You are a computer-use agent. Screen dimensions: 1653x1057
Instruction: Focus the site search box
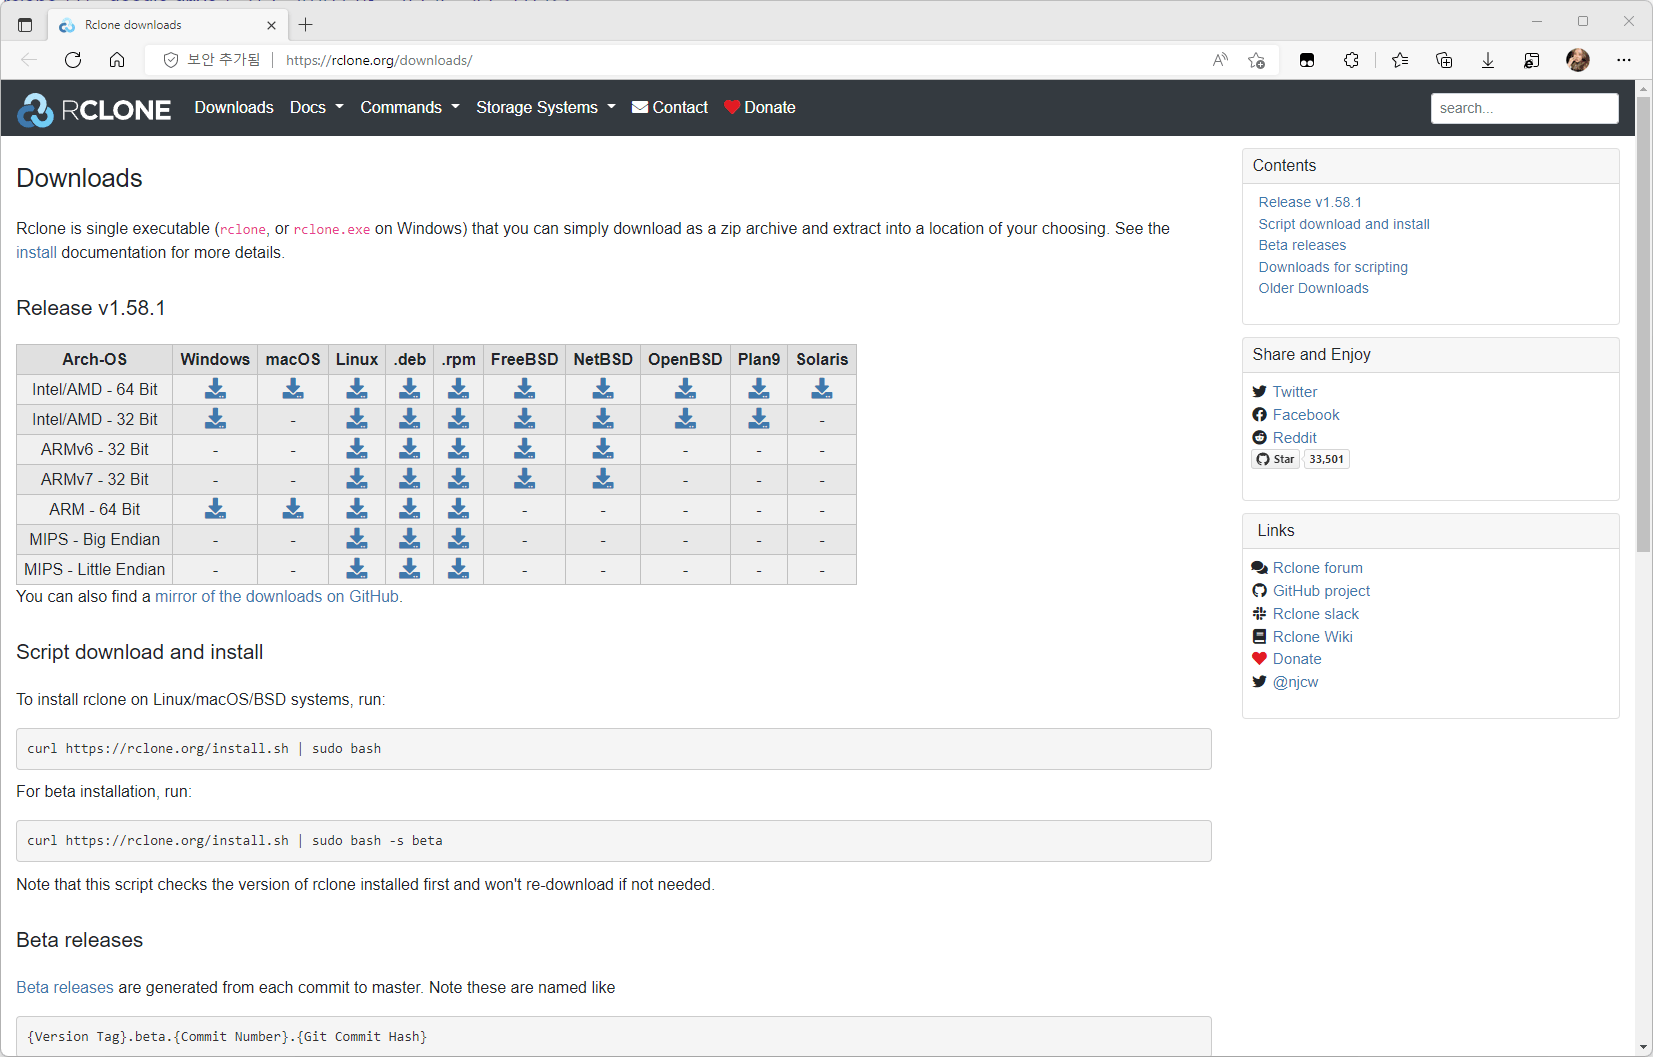pyautogui.click(x=1524, y=108)
